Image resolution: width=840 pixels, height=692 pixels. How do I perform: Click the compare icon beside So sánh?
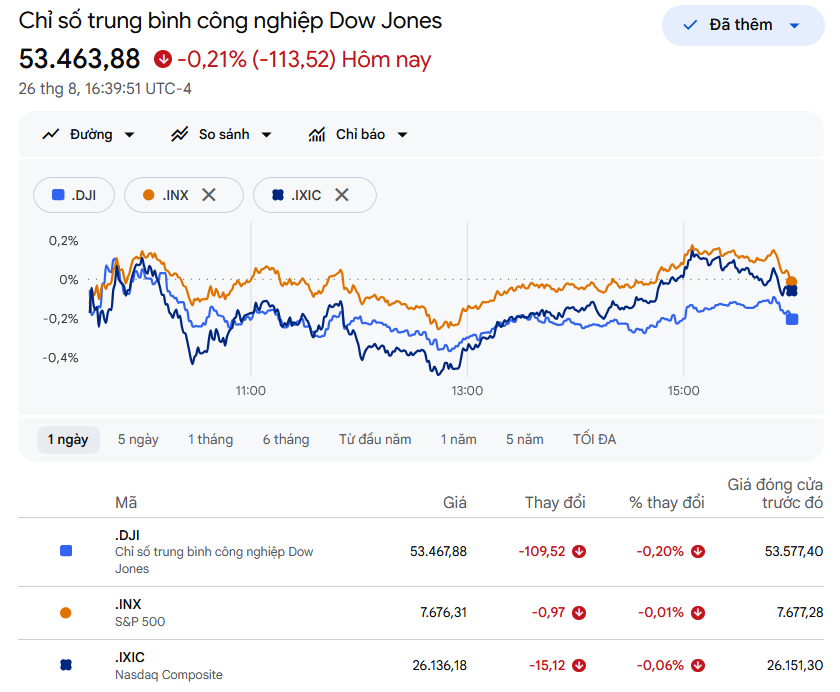pyautogui.click(x=179, y=134)
